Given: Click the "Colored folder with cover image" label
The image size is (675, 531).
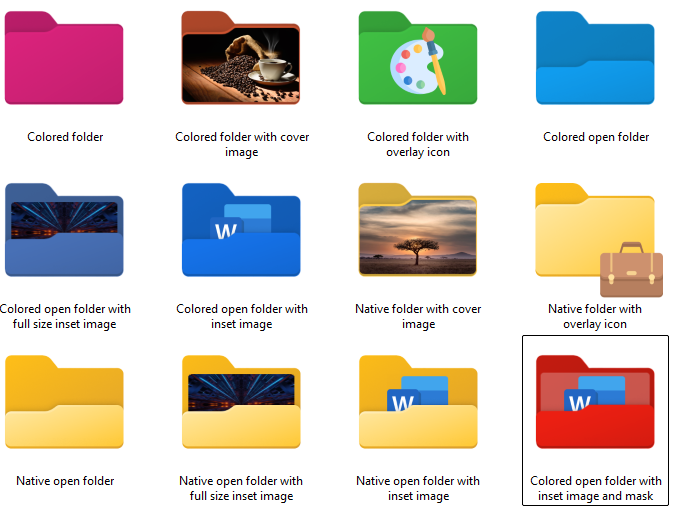Looking at the screenshot, I should tap(242, 145).
